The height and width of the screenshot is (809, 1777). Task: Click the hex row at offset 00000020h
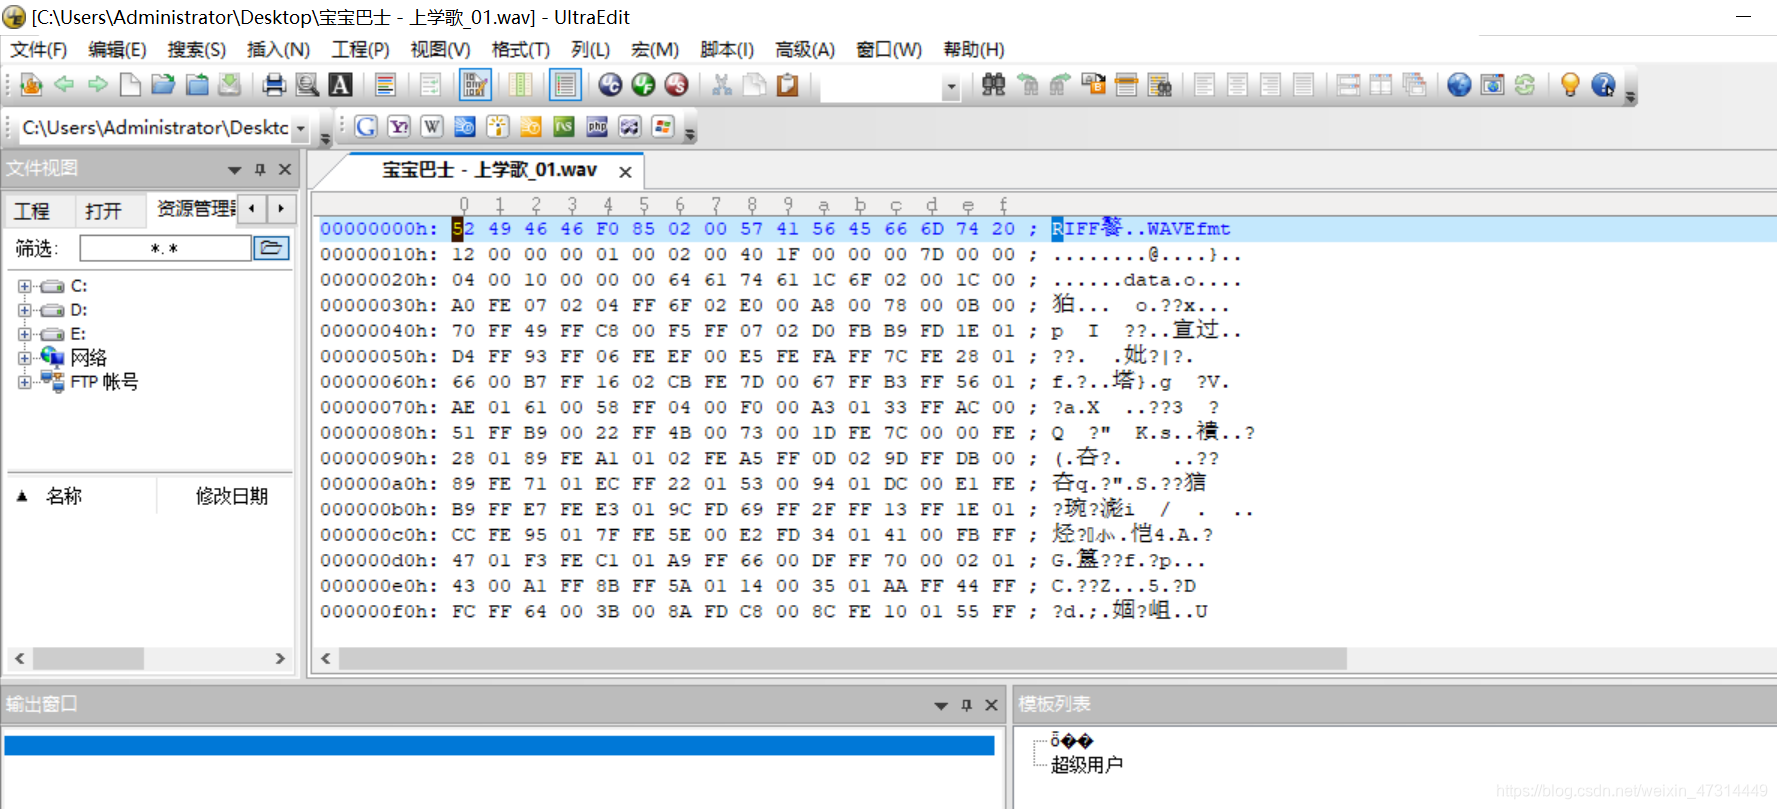click(x=780, y=280)
